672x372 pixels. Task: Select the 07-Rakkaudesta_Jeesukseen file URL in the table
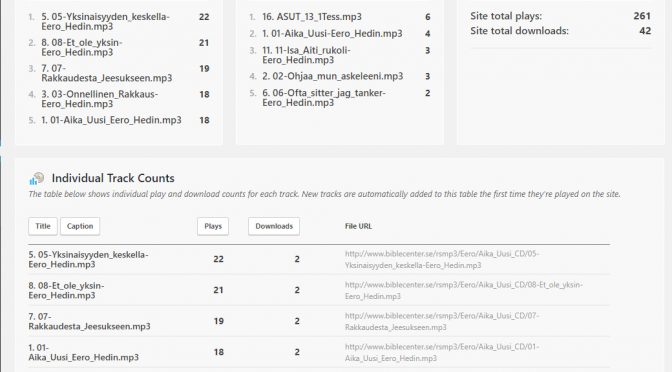pos(442,321)
